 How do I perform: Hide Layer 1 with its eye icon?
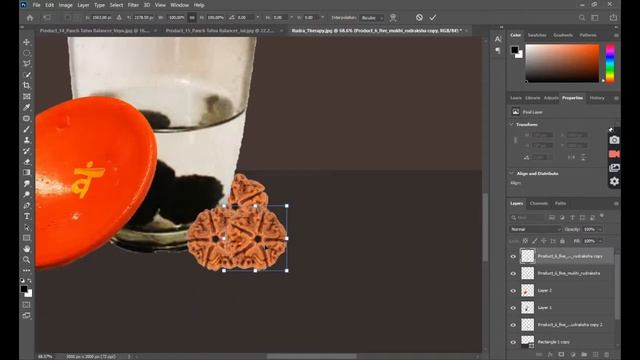[513, 308]
